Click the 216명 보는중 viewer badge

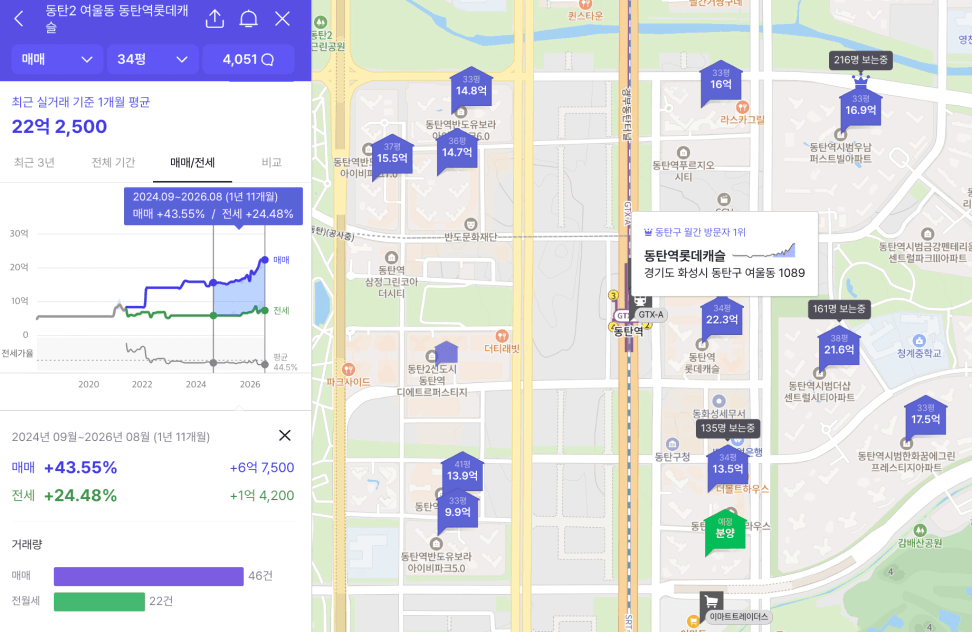click(860, 60)
